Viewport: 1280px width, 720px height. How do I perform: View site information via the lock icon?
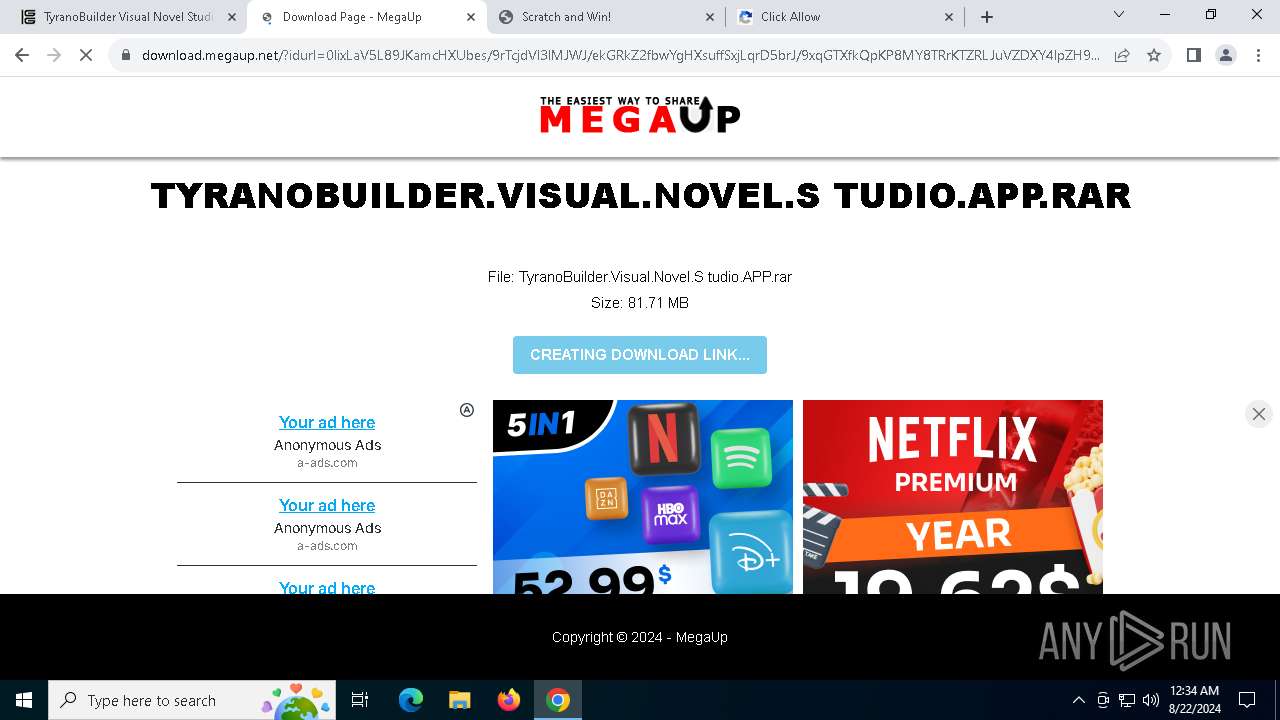pyautogui.click(x=126, y=55)
